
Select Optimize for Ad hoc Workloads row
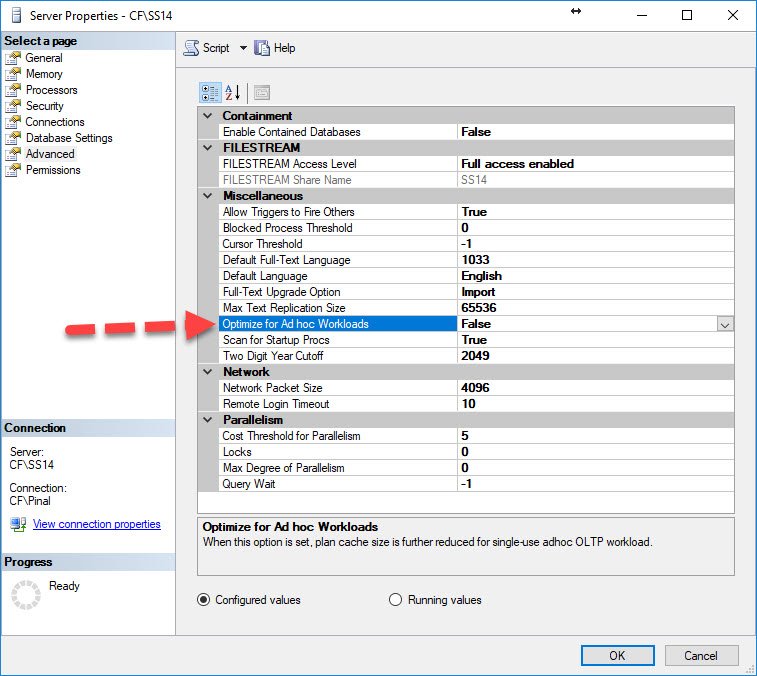pyautogui.click(x=477, y=324)
